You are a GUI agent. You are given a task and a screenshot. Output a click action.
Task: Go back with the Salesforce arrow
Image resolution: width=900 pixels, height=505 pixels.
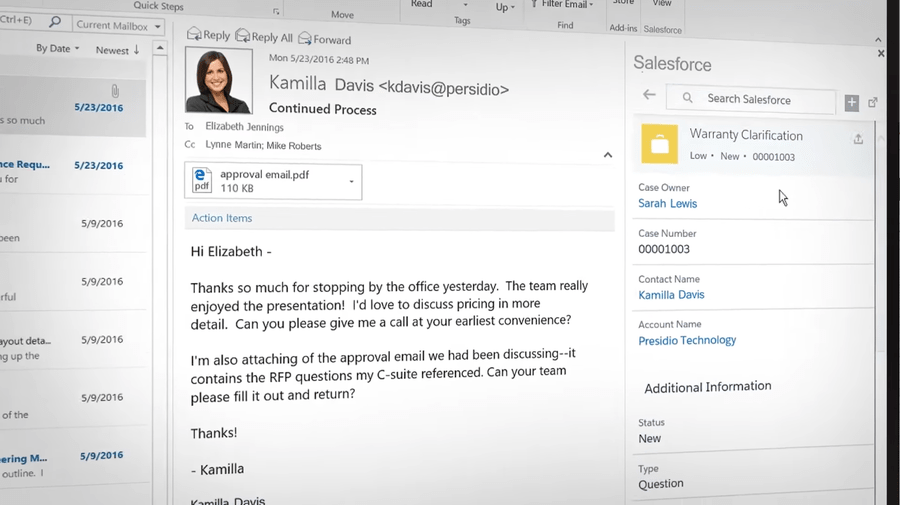tap(649, 94)
